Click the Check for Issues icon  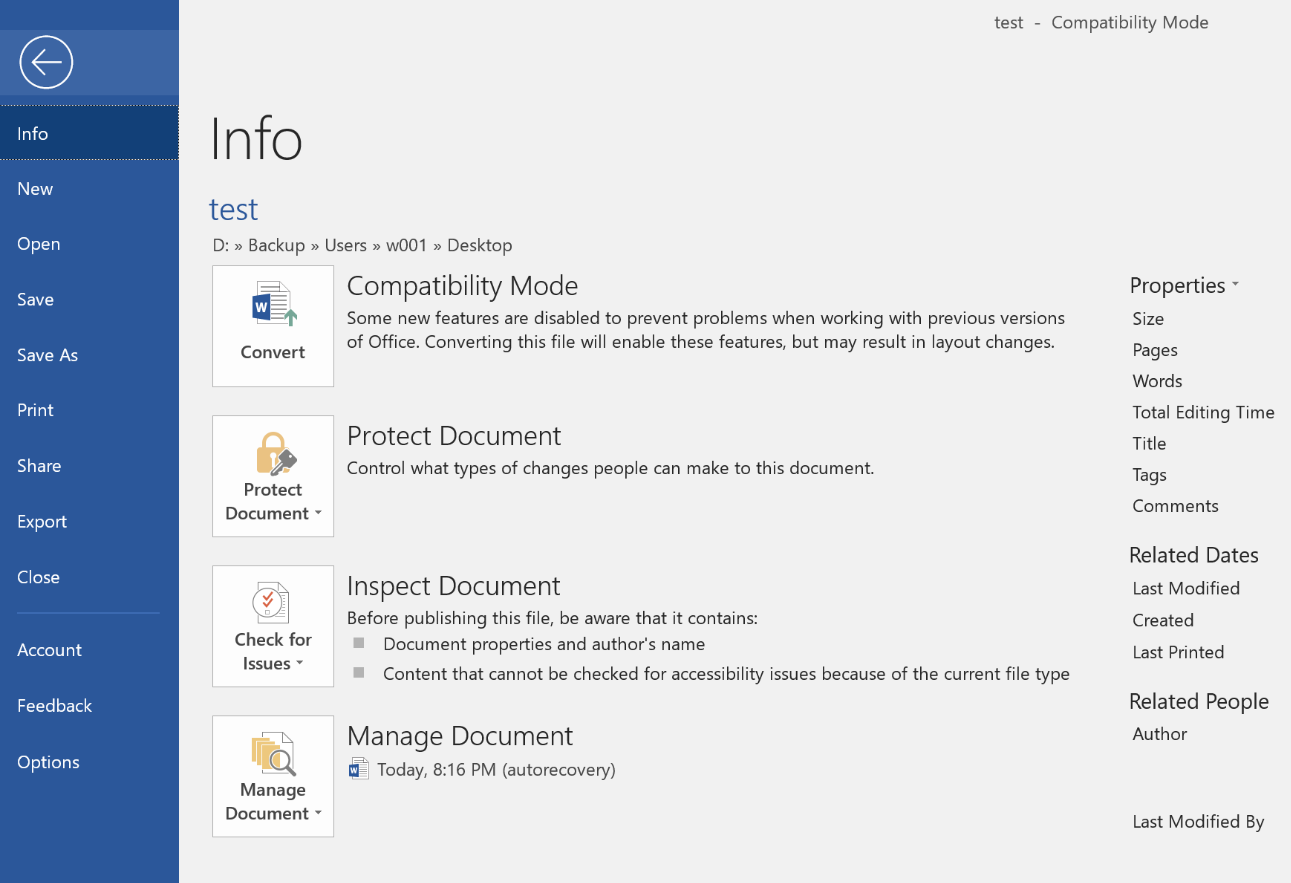click(x=271, y=603)
